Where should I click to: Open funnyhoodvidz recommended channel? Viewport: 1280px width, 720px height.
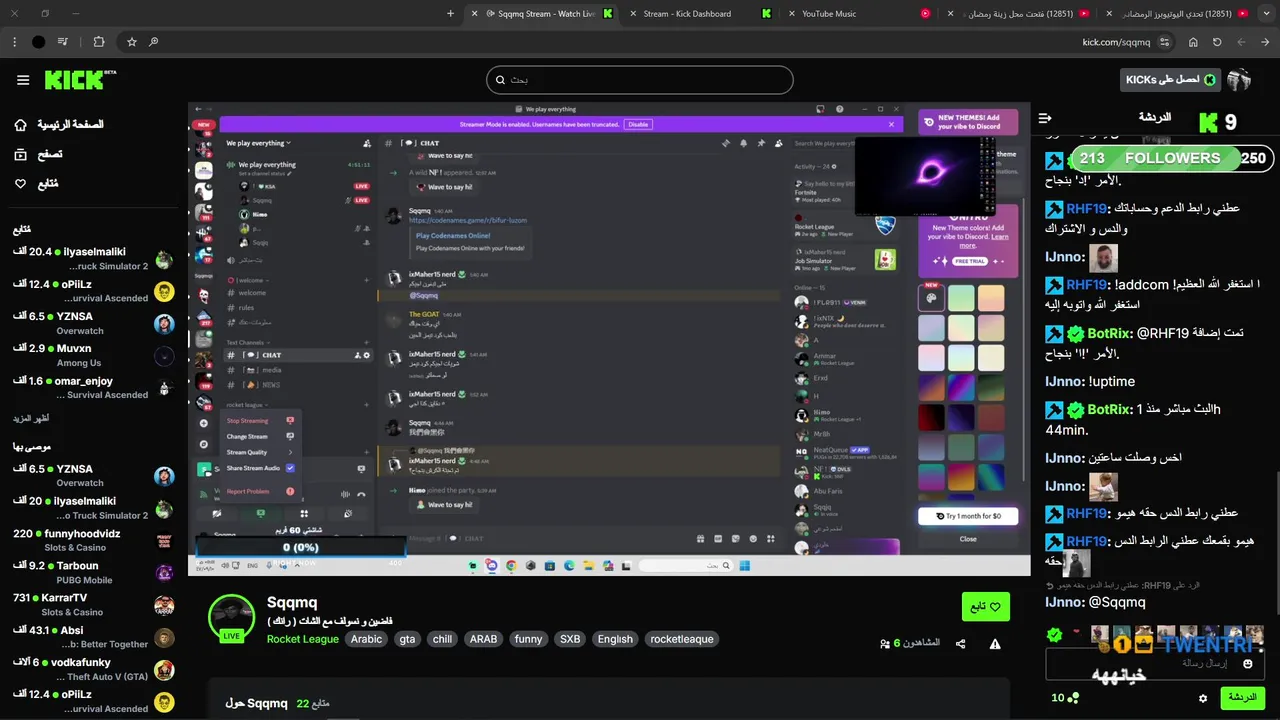pyautogui.click(x=93, y=541)
